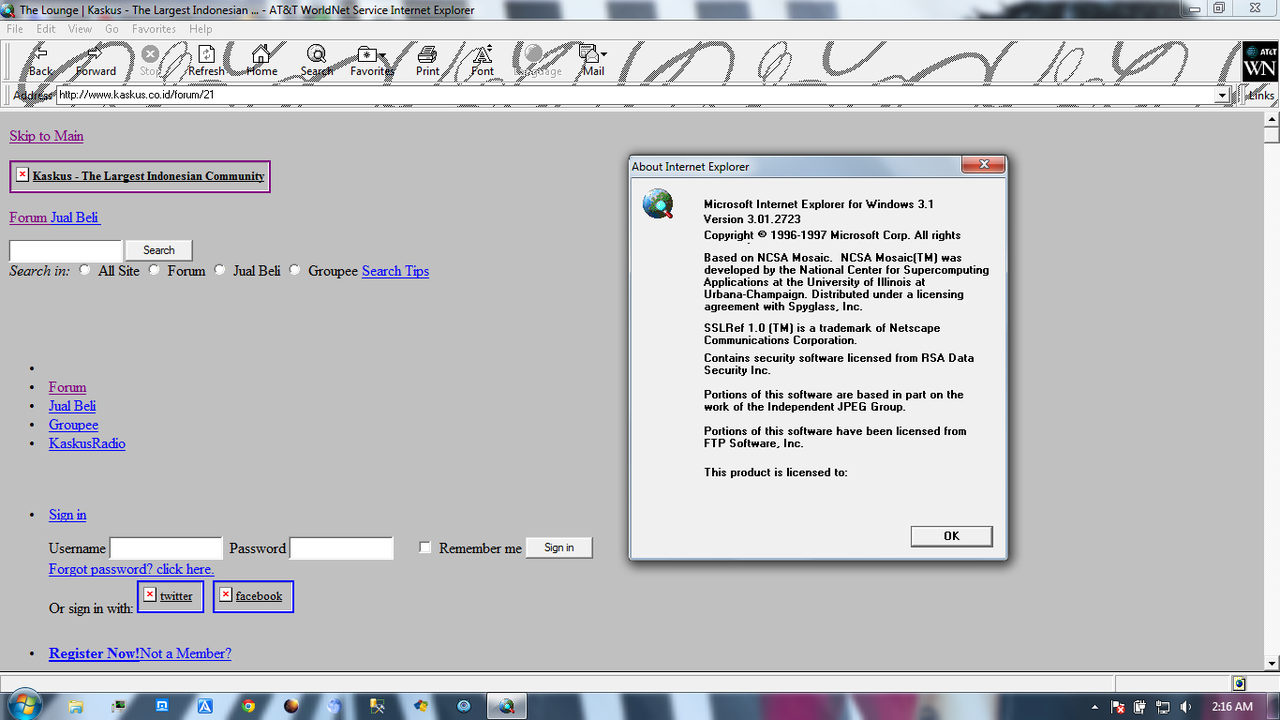Click the address URL field

(635, 95)
